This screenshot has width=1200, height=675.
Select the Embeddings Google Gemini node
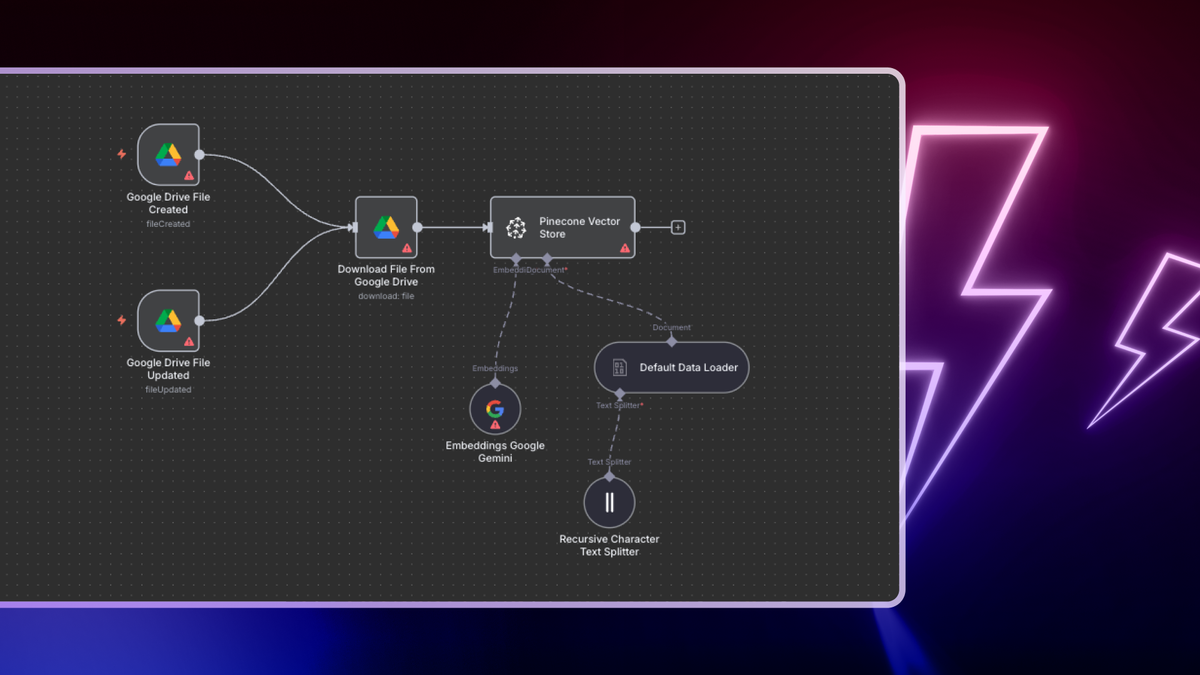click(x=495, y=409)
